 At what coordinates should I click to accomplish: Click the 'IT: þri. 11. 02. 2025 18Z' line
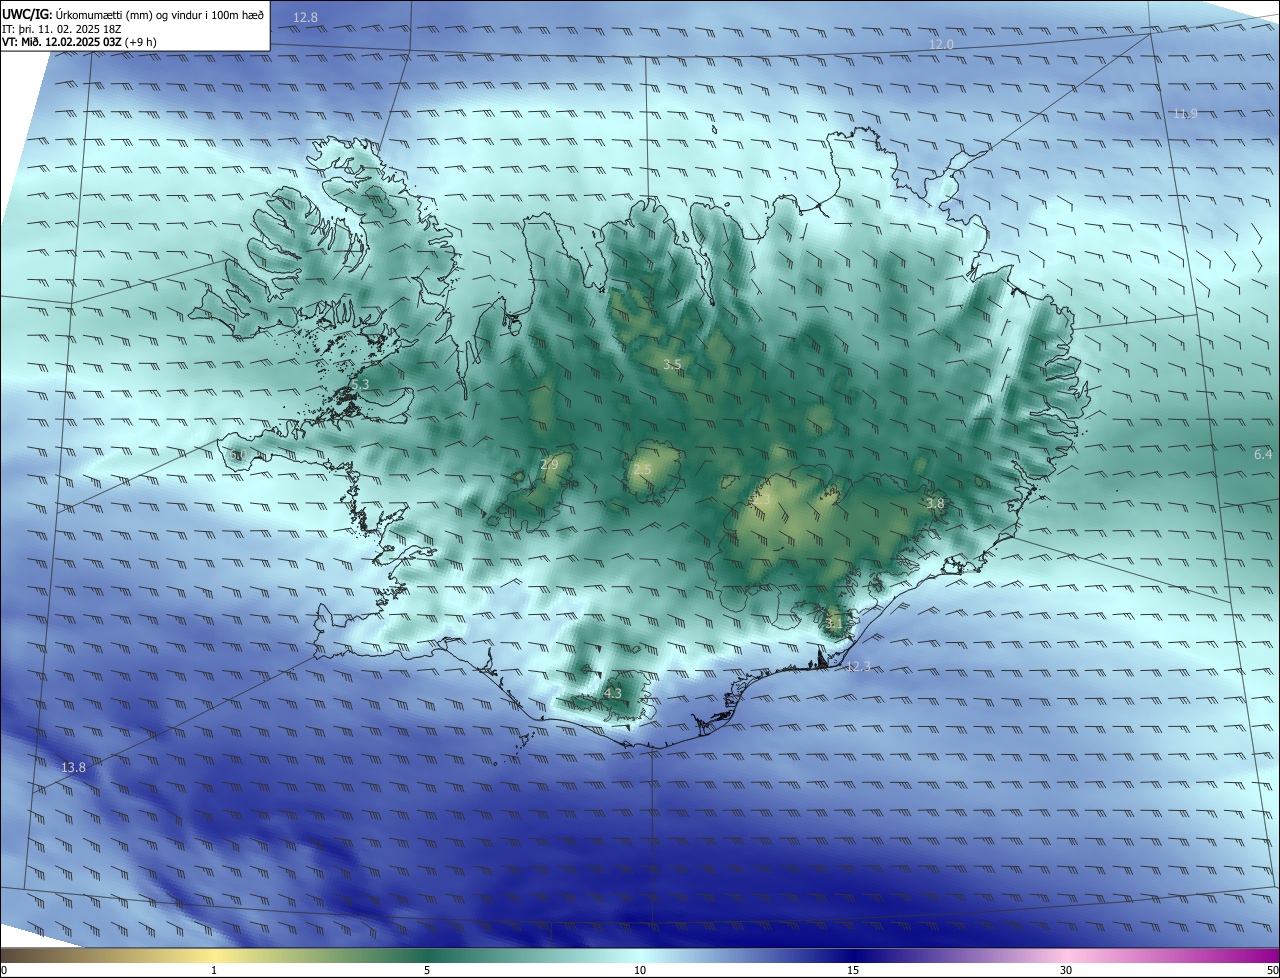pos(62,28)
